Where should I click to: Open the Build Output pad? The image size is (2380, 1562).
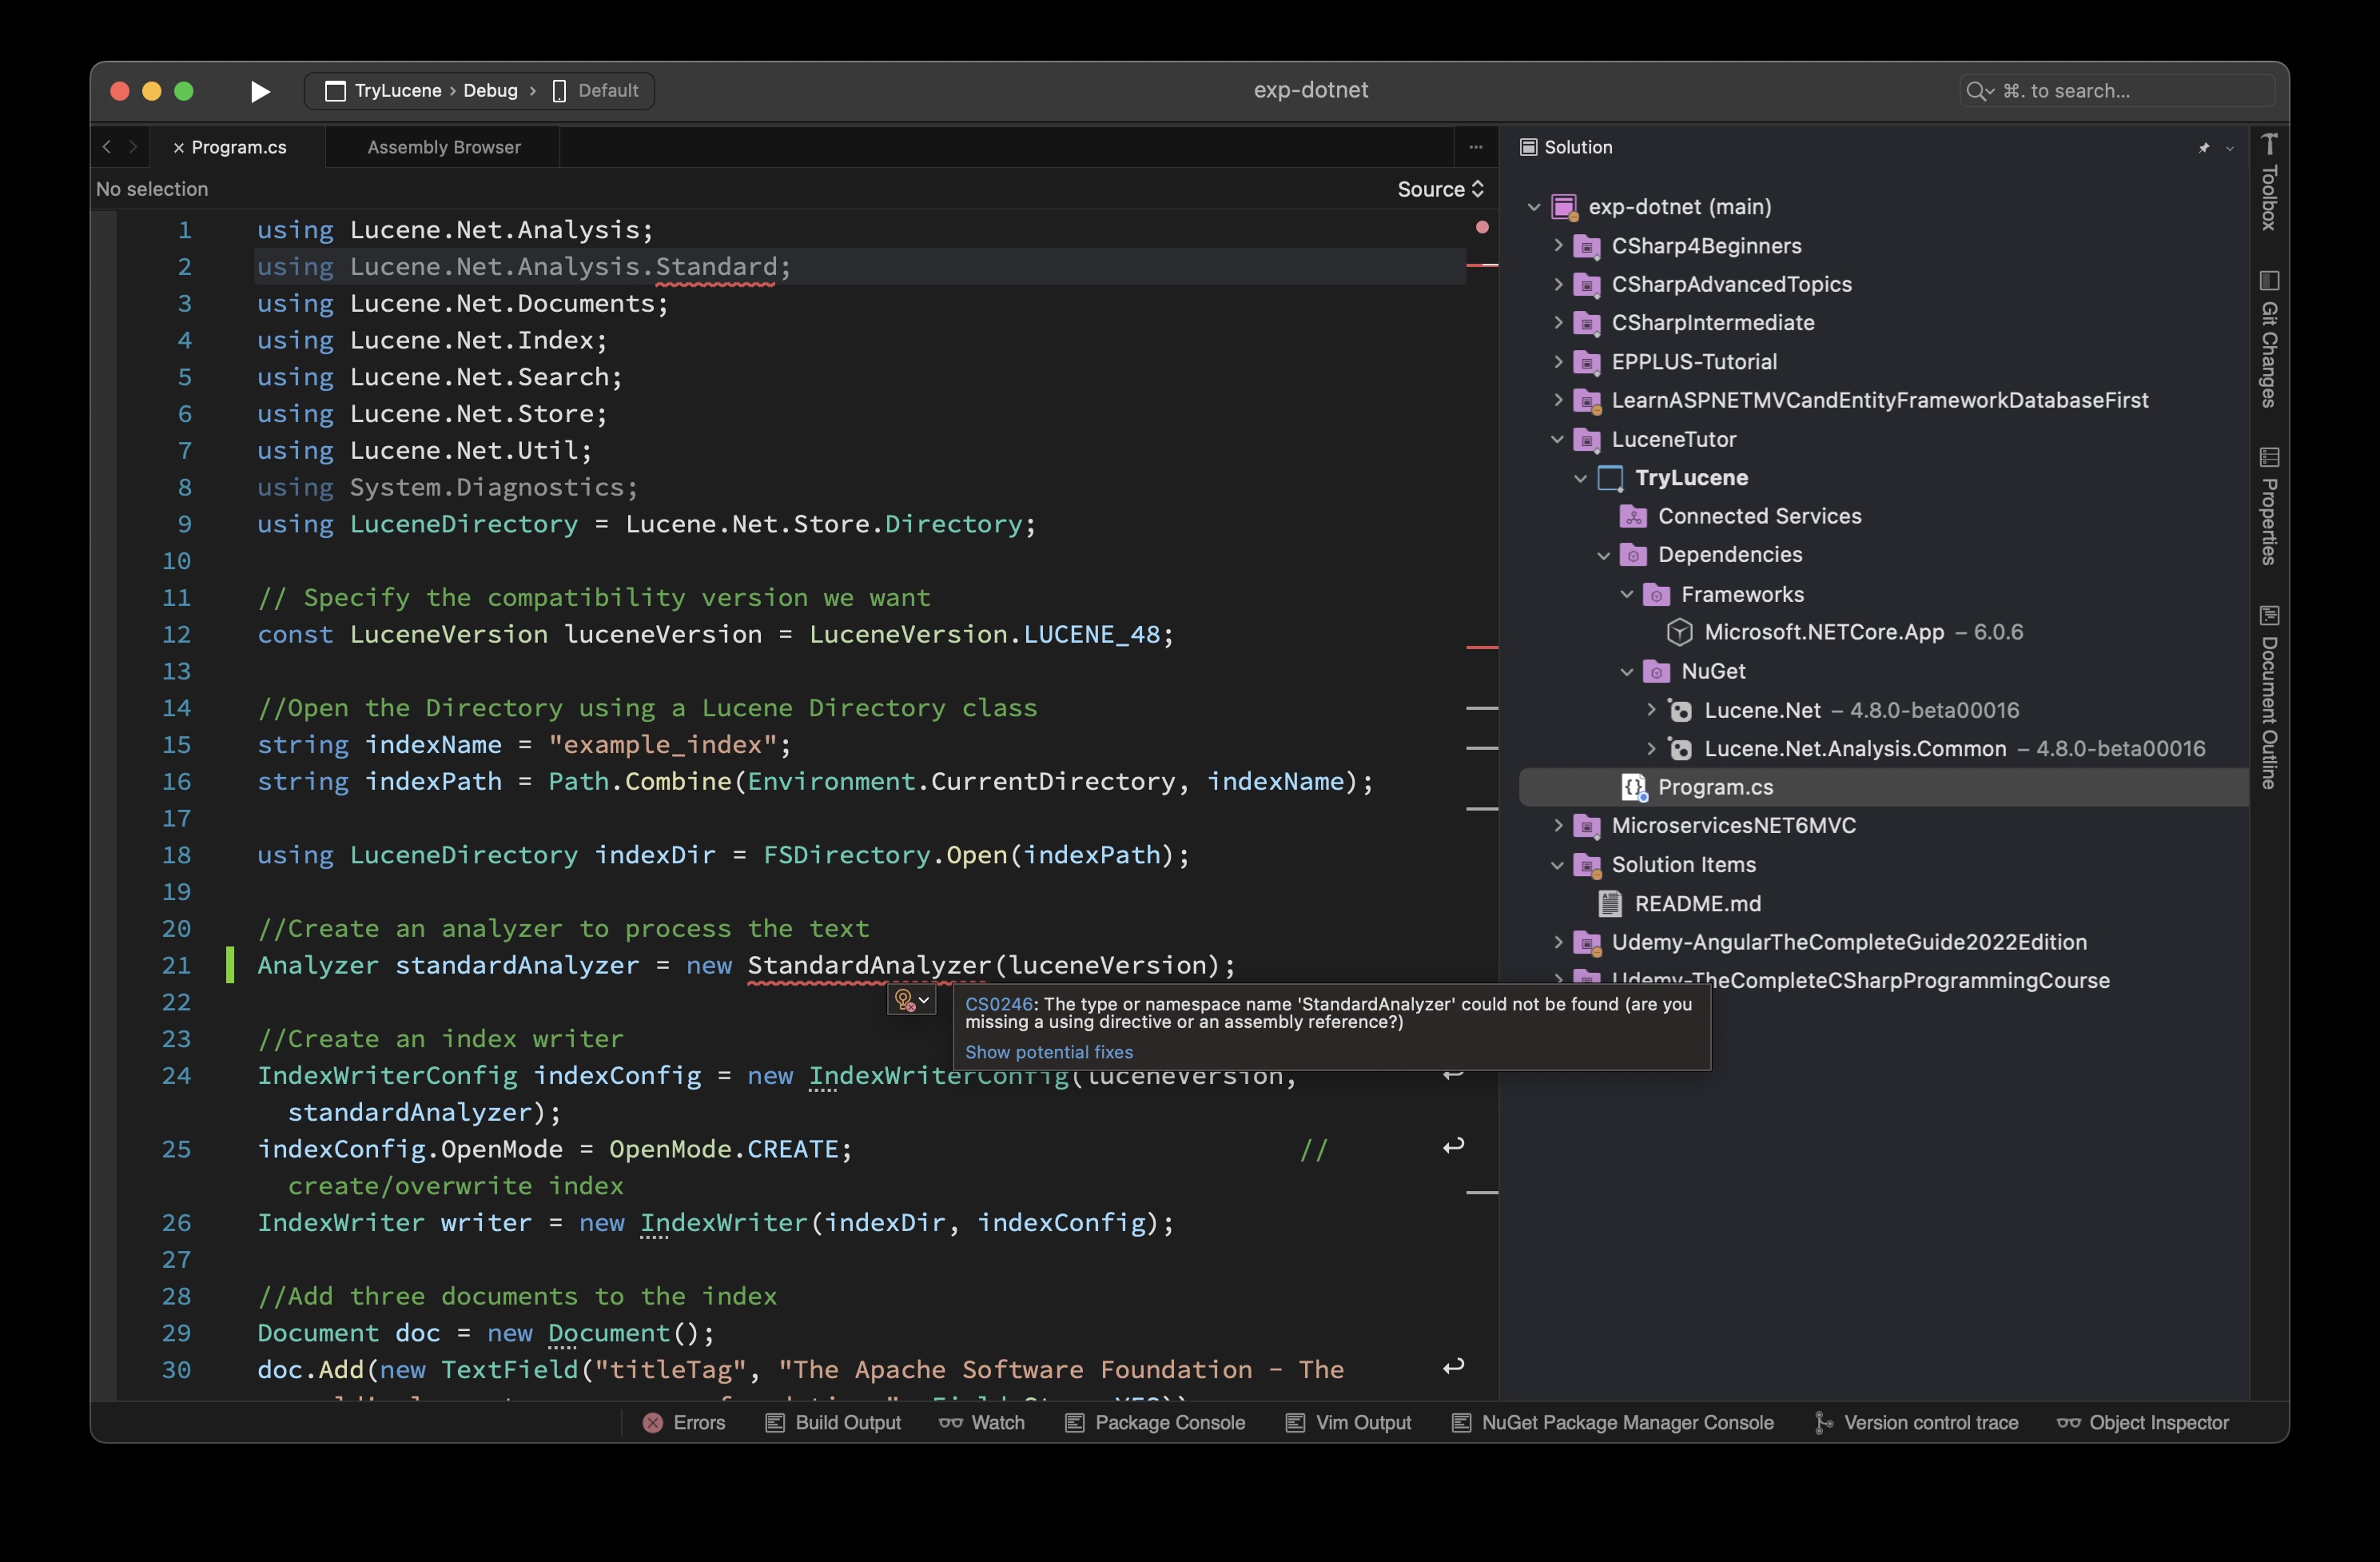(833, 1422)
